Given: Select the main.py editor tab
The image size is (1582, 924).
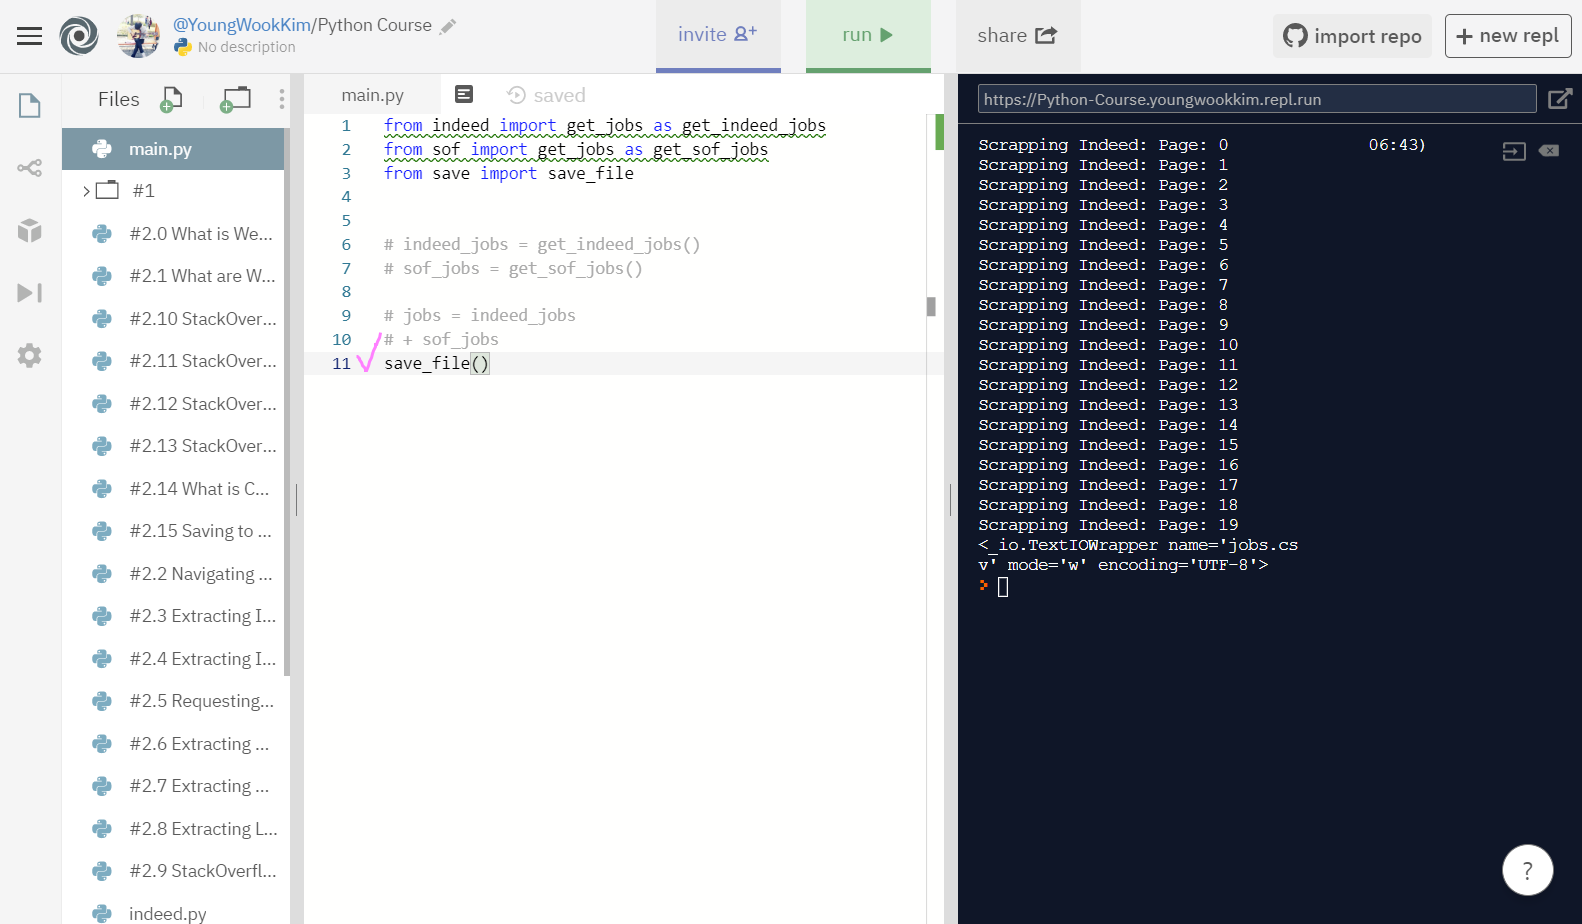Looking at the screenshot, I should 372,95.
